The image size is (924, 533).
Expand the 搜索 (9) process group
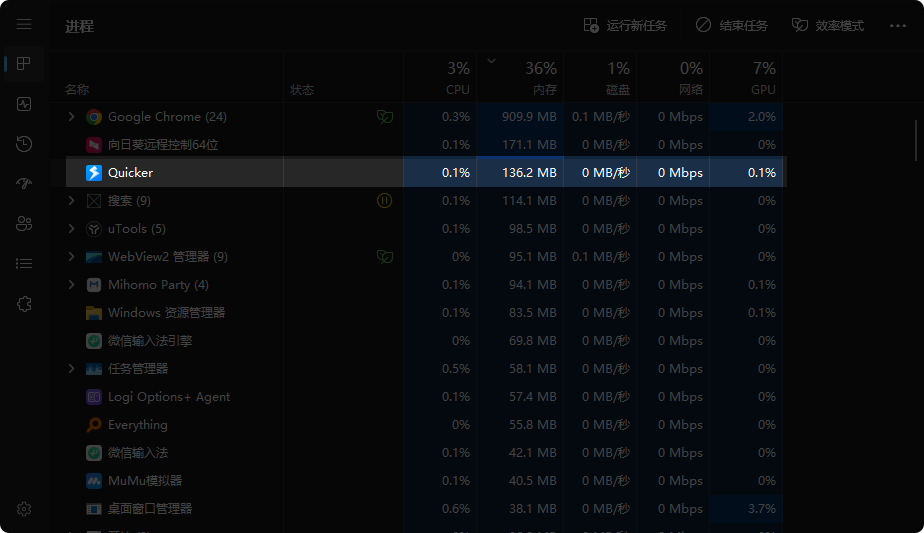click(71, 200)
